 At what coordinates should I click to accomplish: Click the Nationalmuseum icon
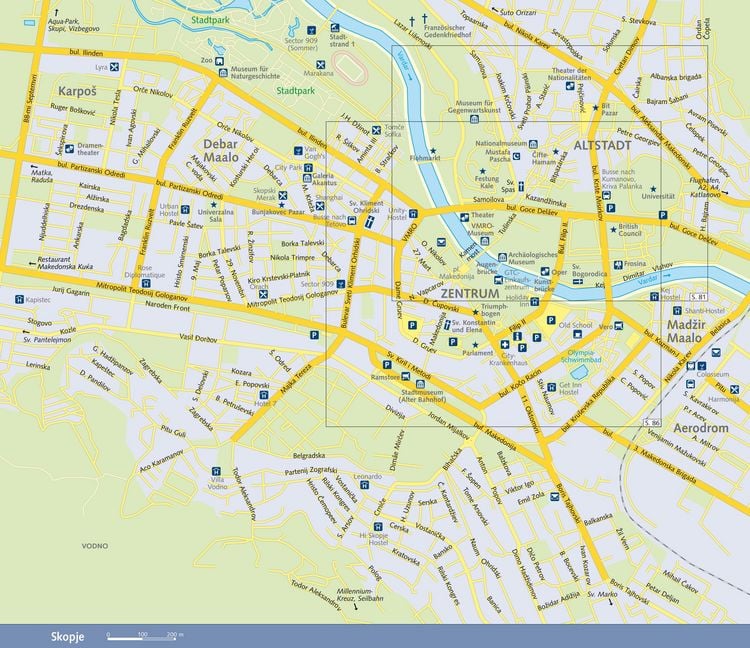coord(533,143)
